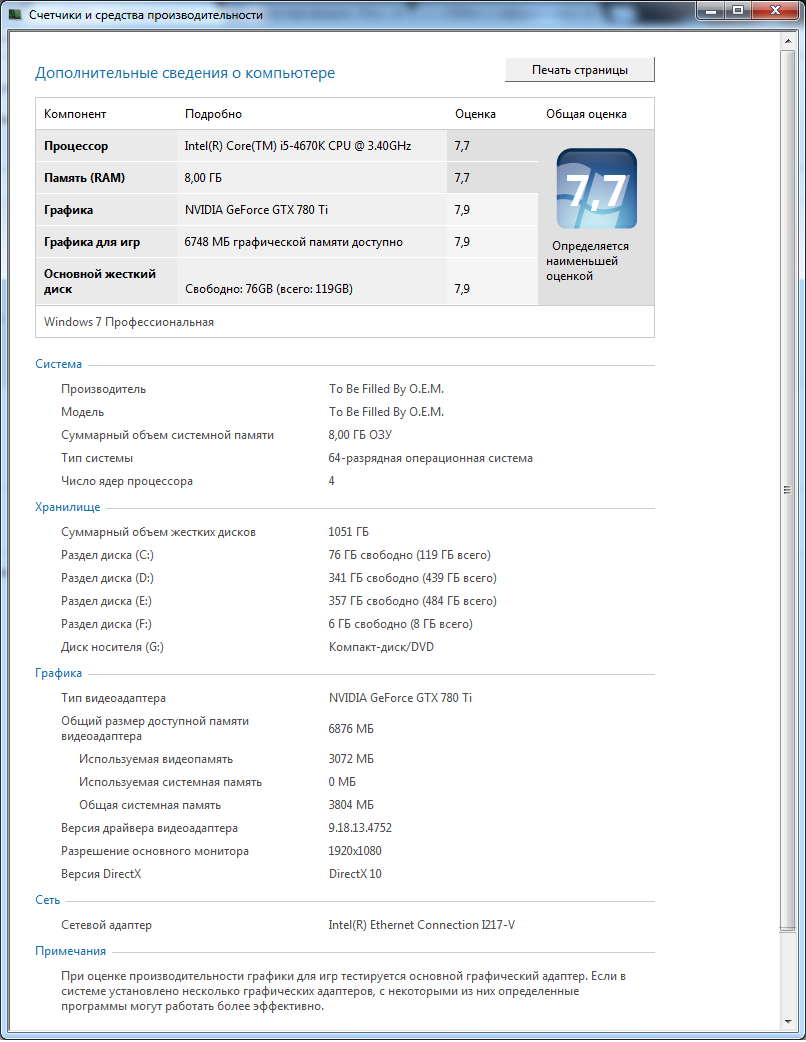806x1042 pixels.
Task: Click 1920x1080 resolution value
Action: (x=355, y=851)
